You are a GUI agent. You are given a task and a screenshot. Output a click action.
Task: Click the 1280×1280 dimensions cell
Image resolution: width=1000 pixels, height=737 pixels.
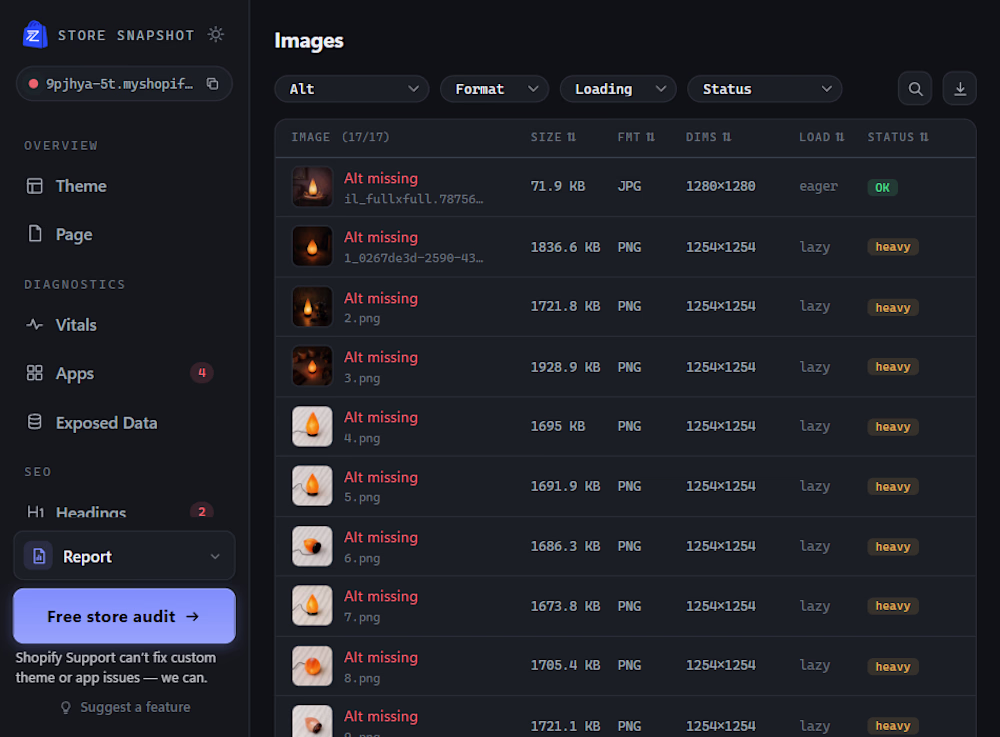coord(721,186)
